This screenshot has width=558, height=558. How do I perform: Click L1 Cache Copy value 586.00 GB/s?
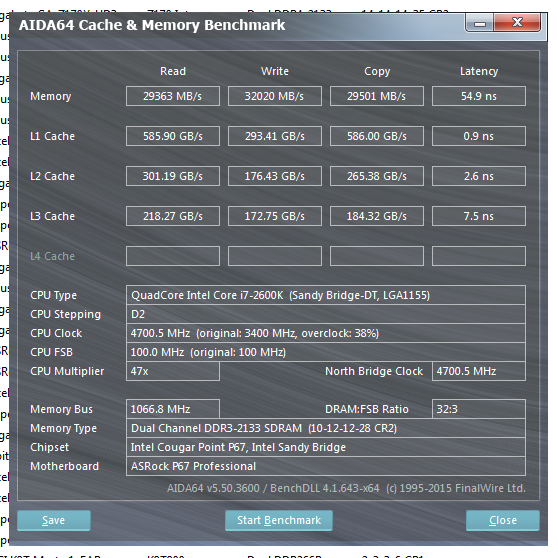coord(377,136)
